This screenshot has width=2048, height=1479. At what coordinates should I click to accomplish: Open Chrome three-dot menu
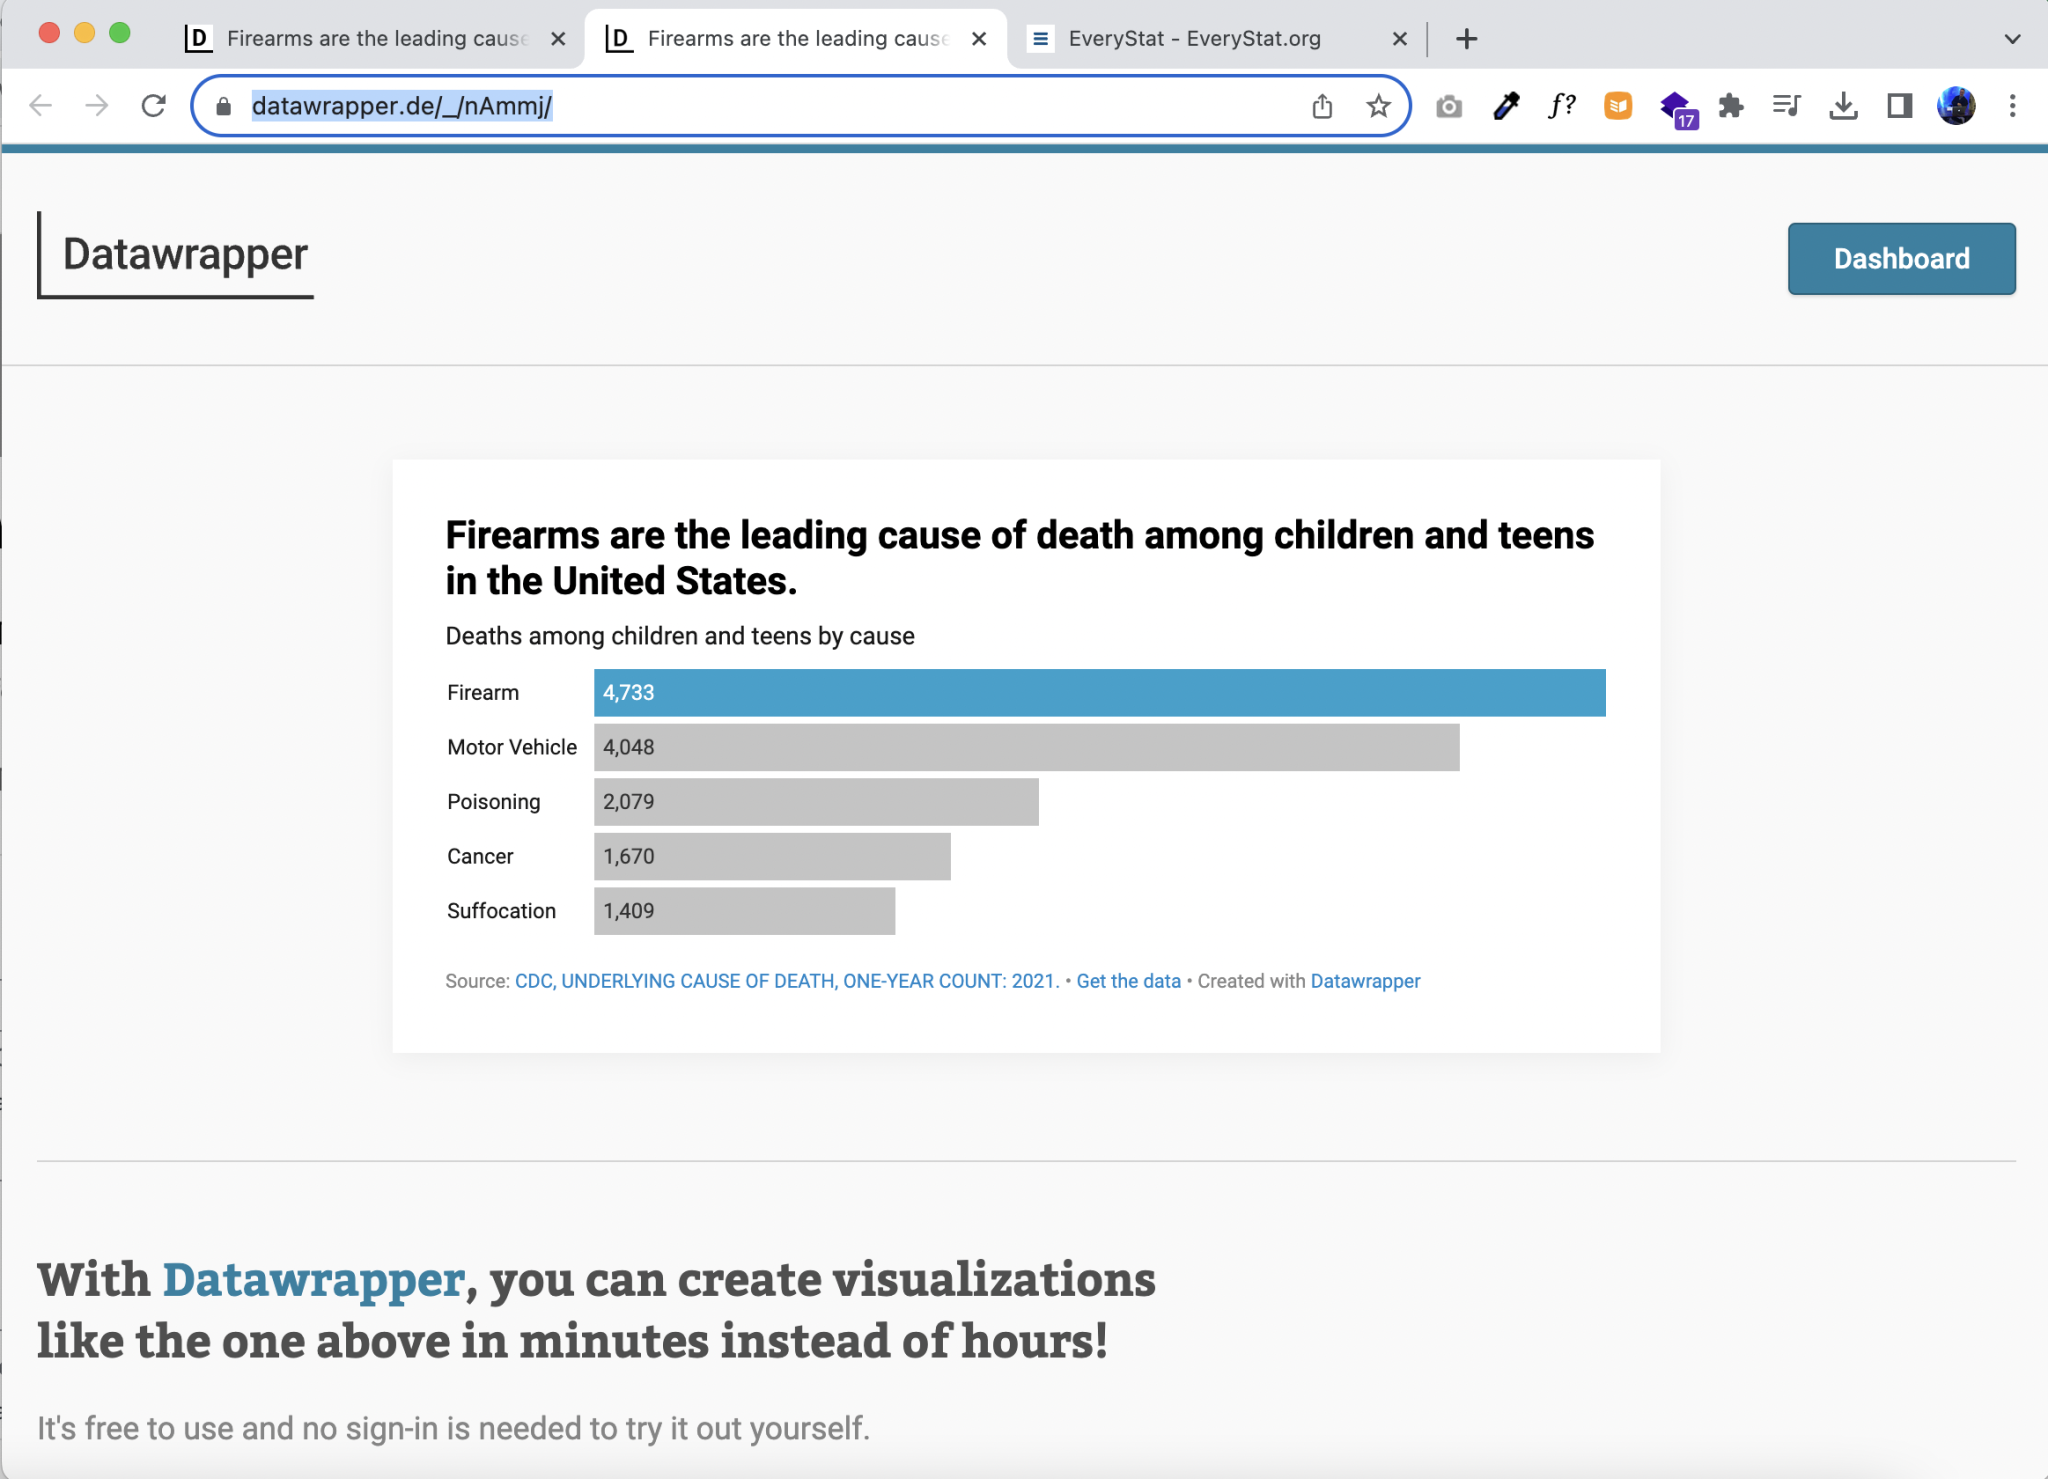[x=2012, y=106]
